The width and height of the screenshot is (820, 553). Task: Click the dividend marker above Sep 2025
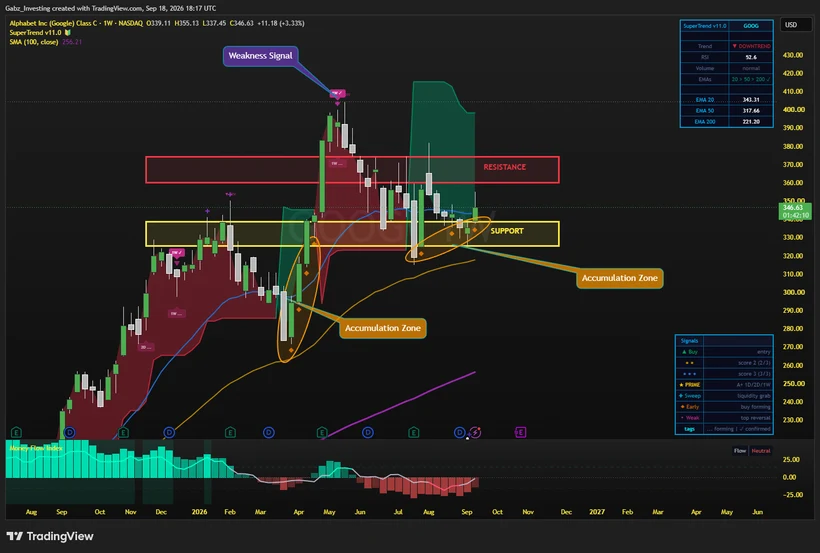70,433
